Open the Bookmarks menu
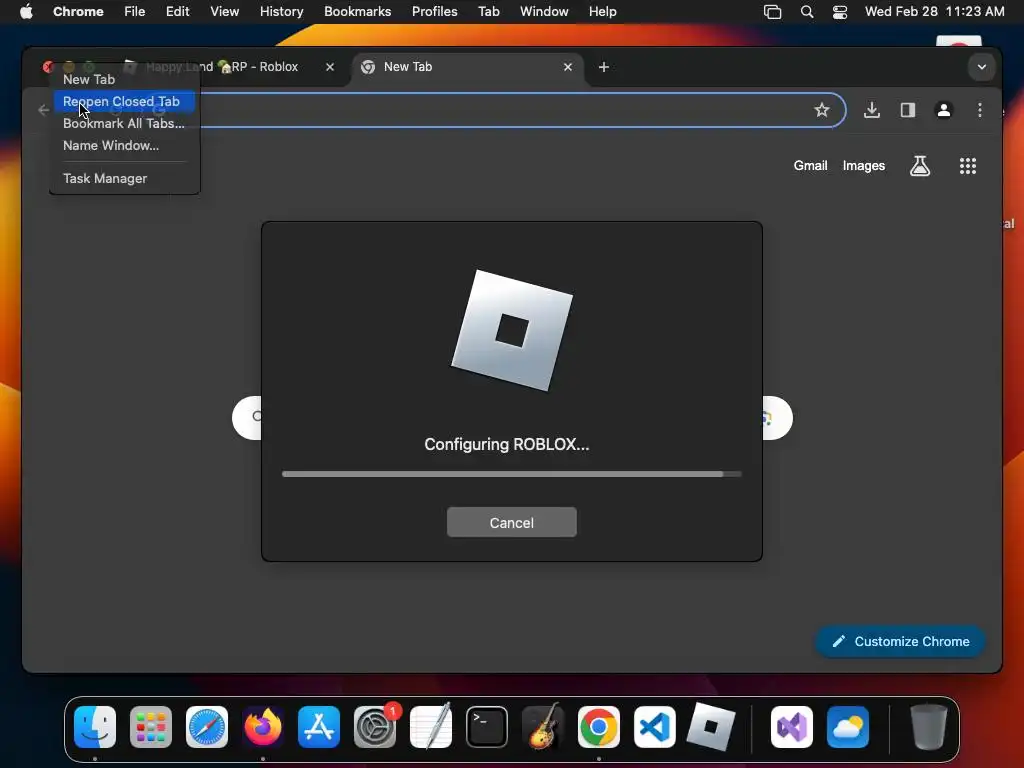This screenshot has height=768, width=1024. [358, 12]
